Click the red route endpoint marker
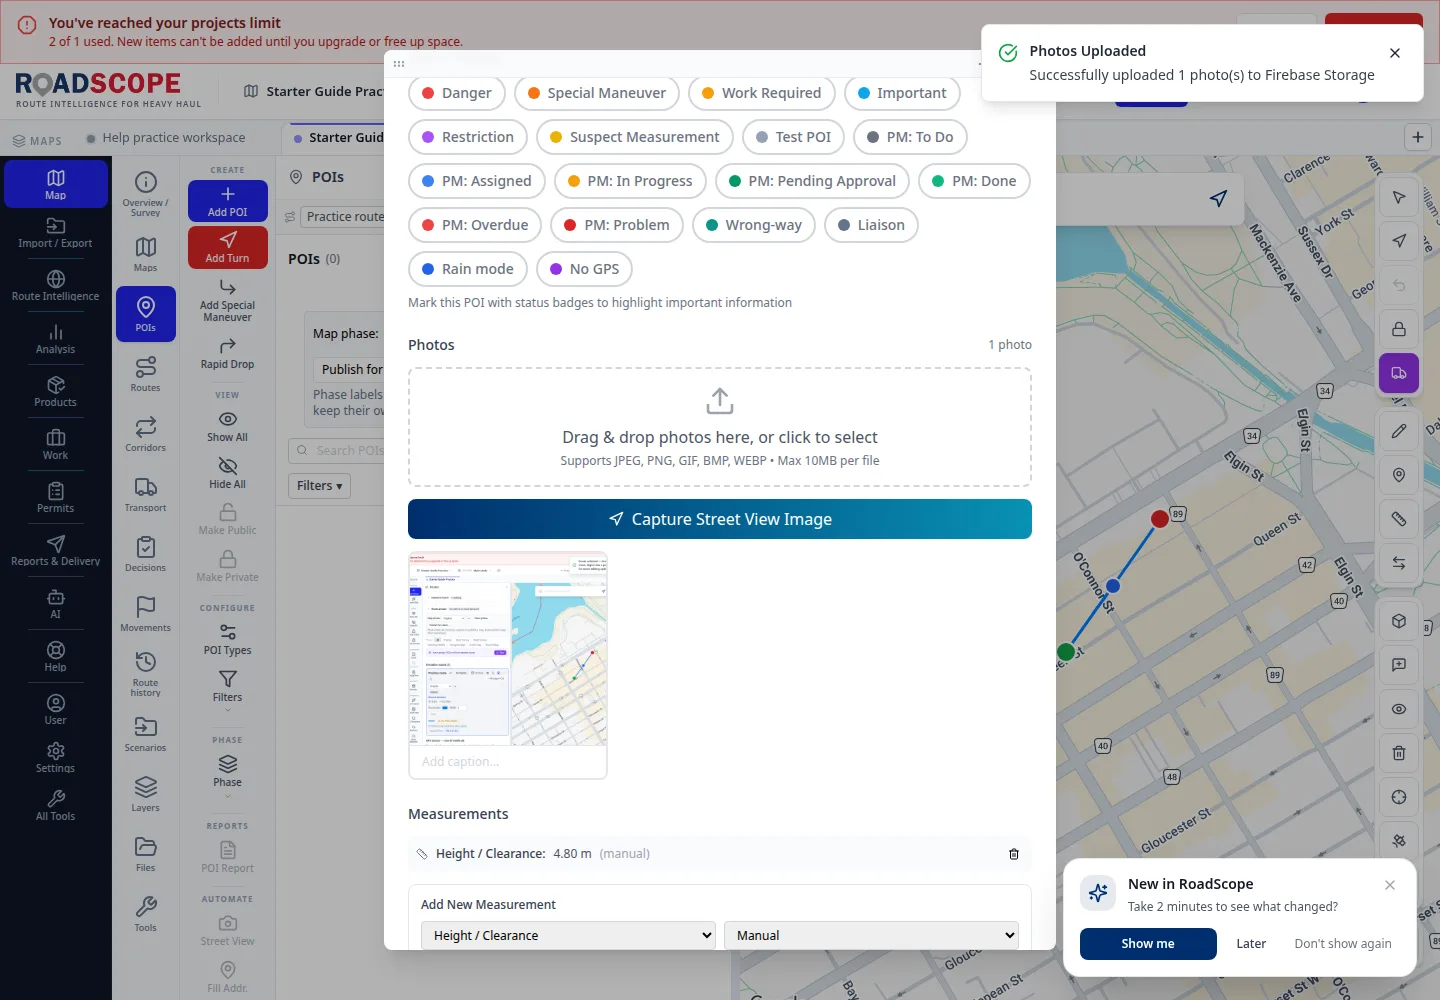This screenshot has height=1000, width=1440. [1160, 518]
